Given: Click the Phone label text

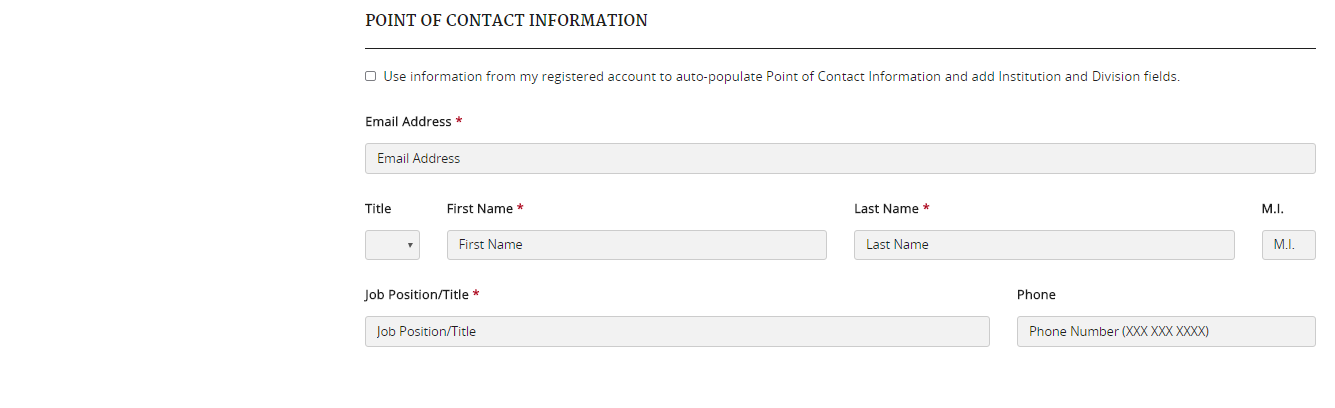Looking at the screenshot, I should pos(1036,295).
